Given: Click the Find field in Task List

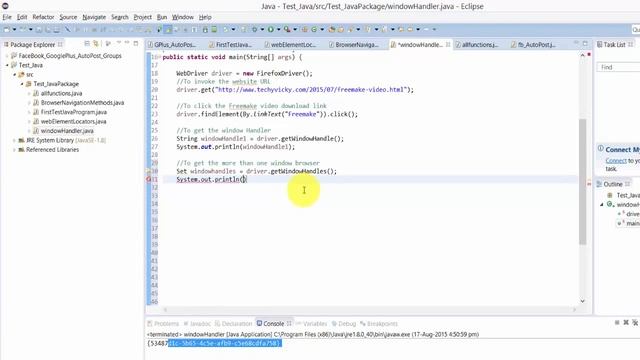Looking at the screenshot, I should (x=618, y=67).
